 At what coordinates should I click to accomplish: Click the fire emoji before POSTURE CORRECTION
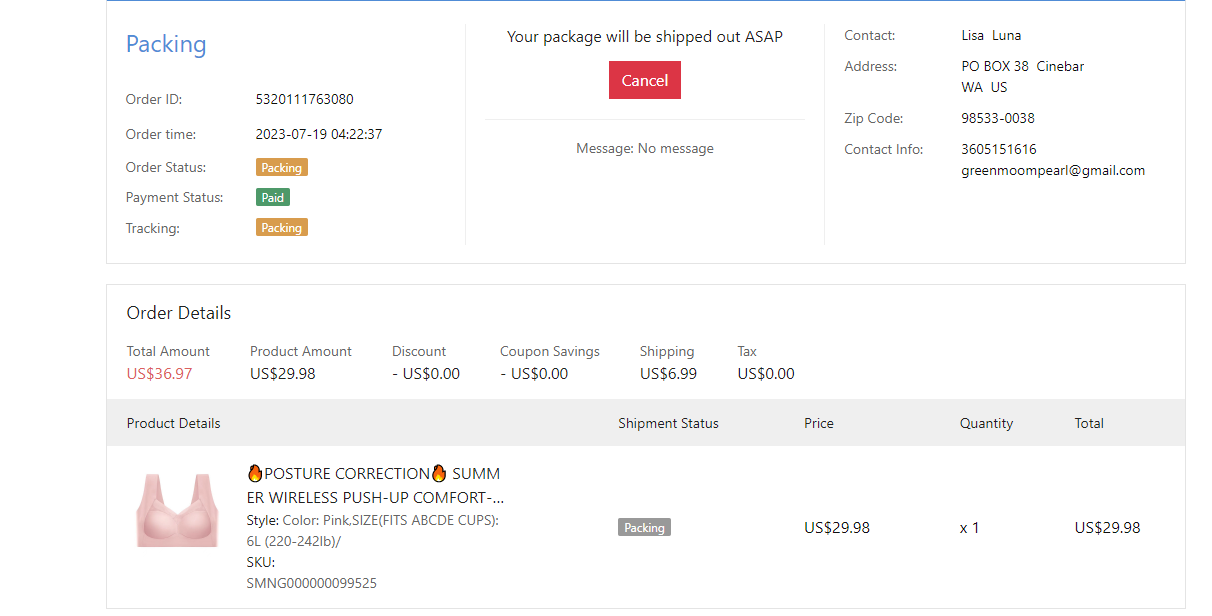tap(255, 473)
